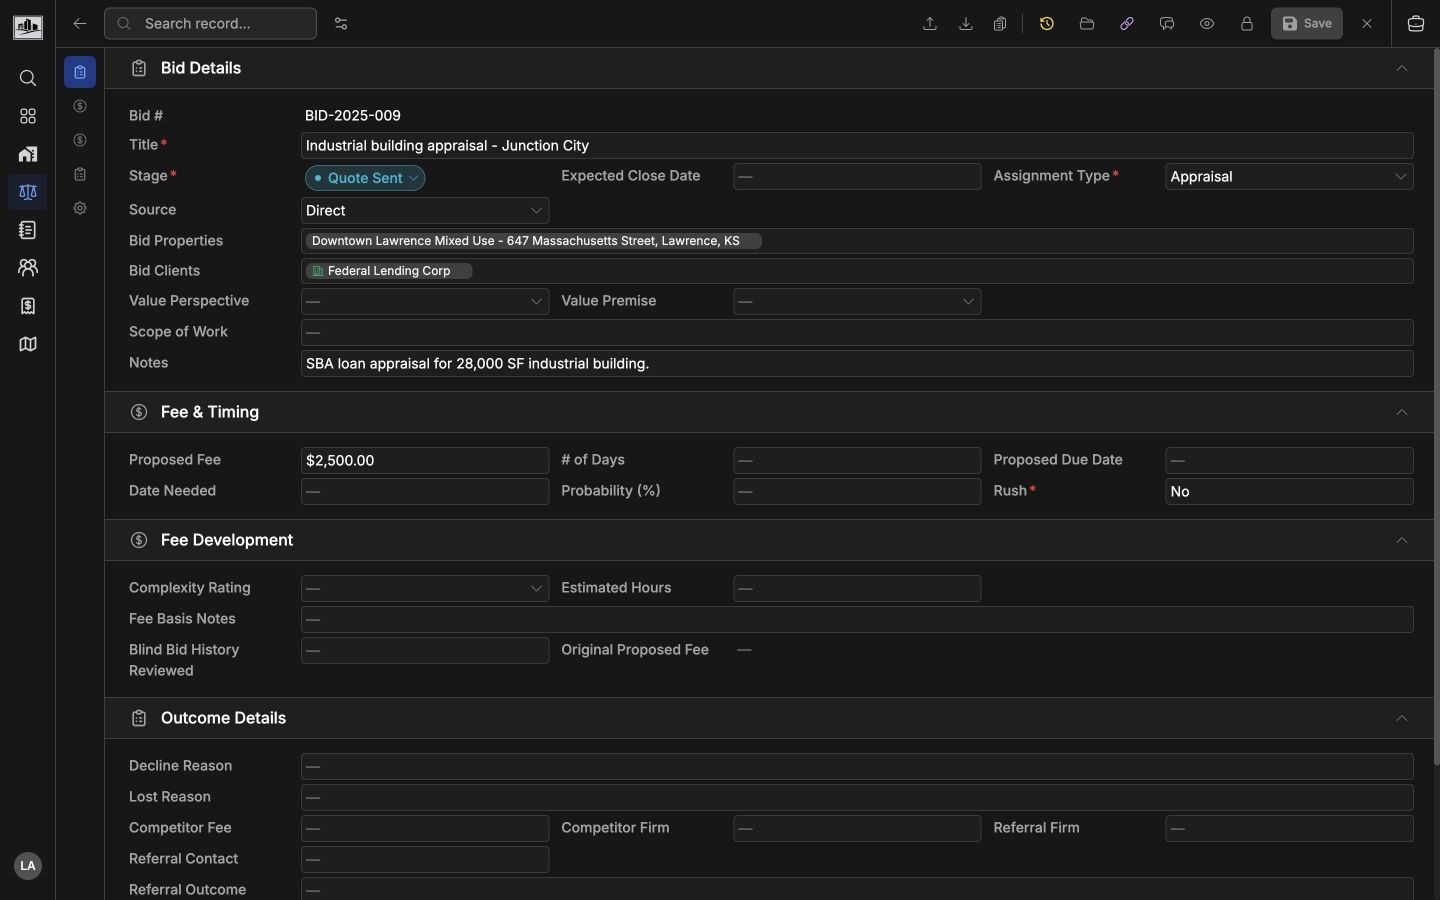Open the dashboard grid icon in sidebar
1440x900 pixels.
[x=28, y=117]
